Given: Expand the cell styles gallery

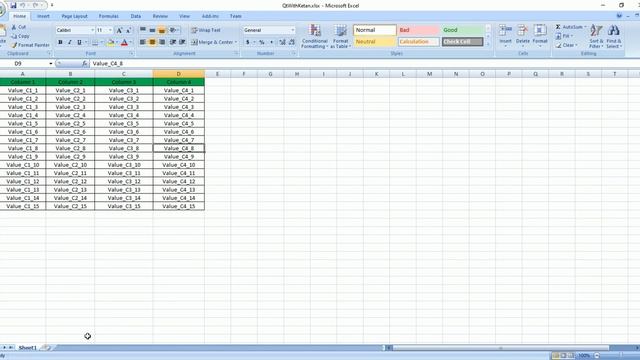Looking at the screenshot, I should pos(488,44).
